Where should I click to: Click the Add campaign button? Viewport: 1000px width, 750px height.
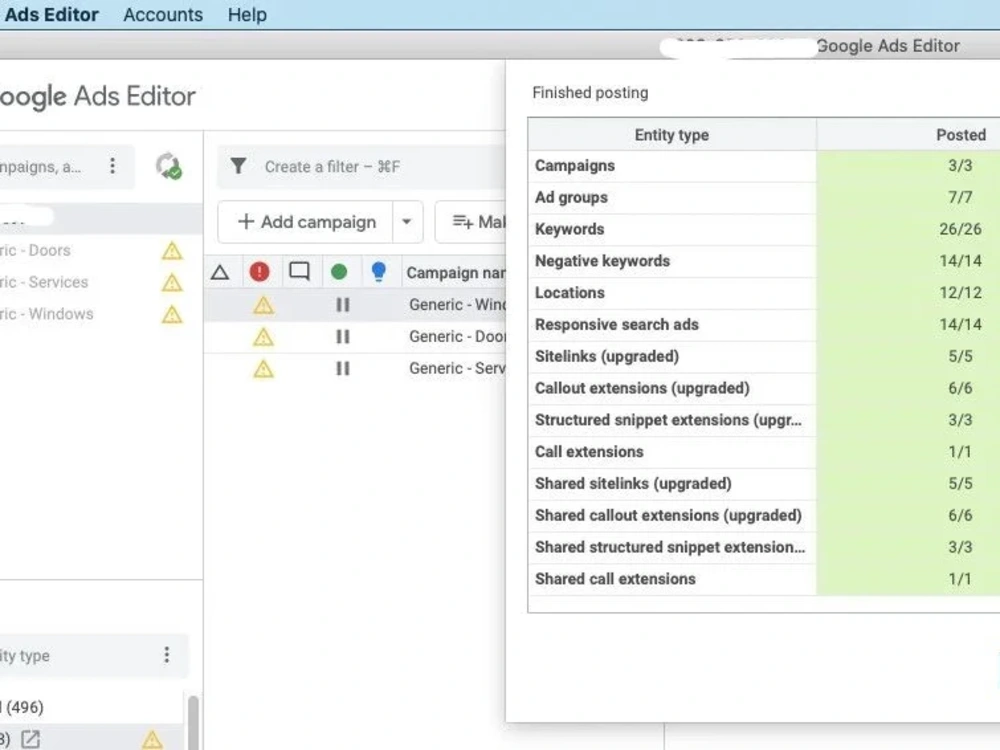[306, 222]
